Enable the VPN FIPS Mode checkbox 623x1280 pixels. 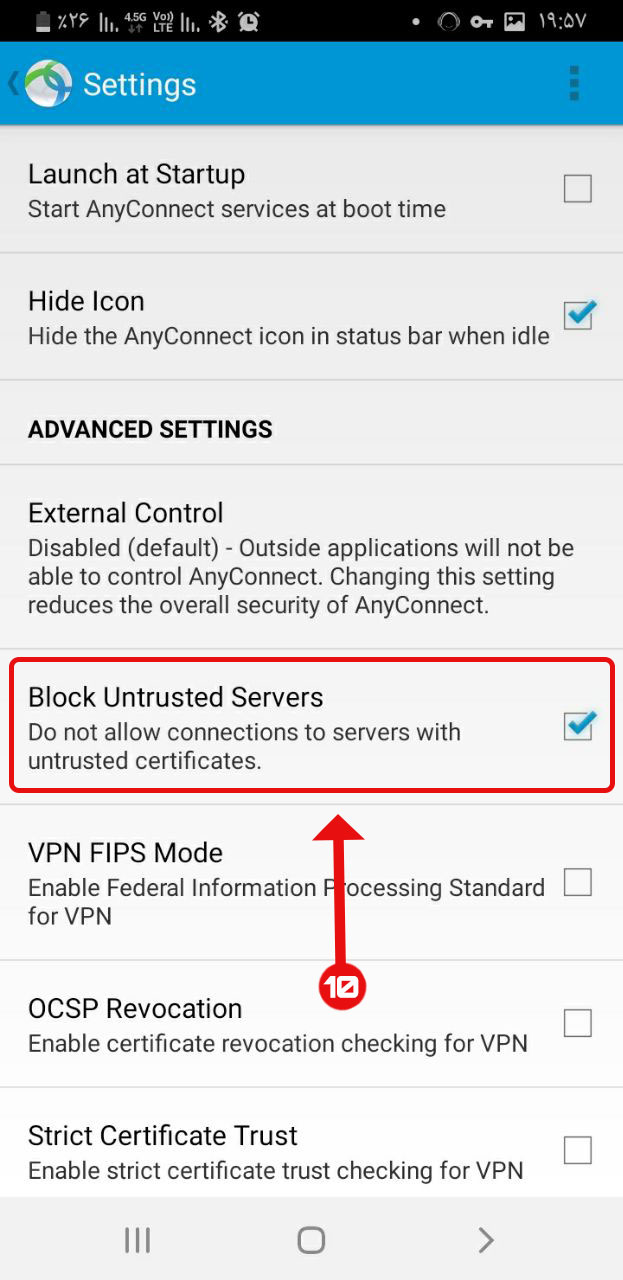click(x=578, y=882)
